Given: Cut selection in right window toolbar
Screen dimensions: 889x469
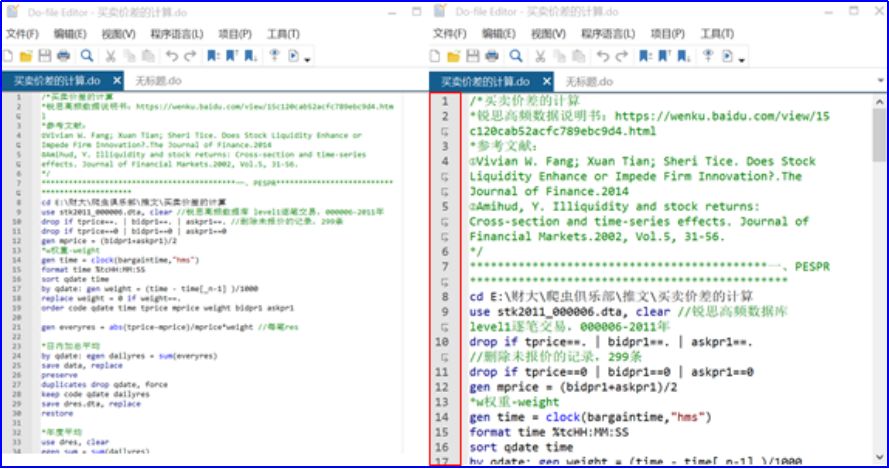Looking at the screenshot, I should [x=540, y=56].
